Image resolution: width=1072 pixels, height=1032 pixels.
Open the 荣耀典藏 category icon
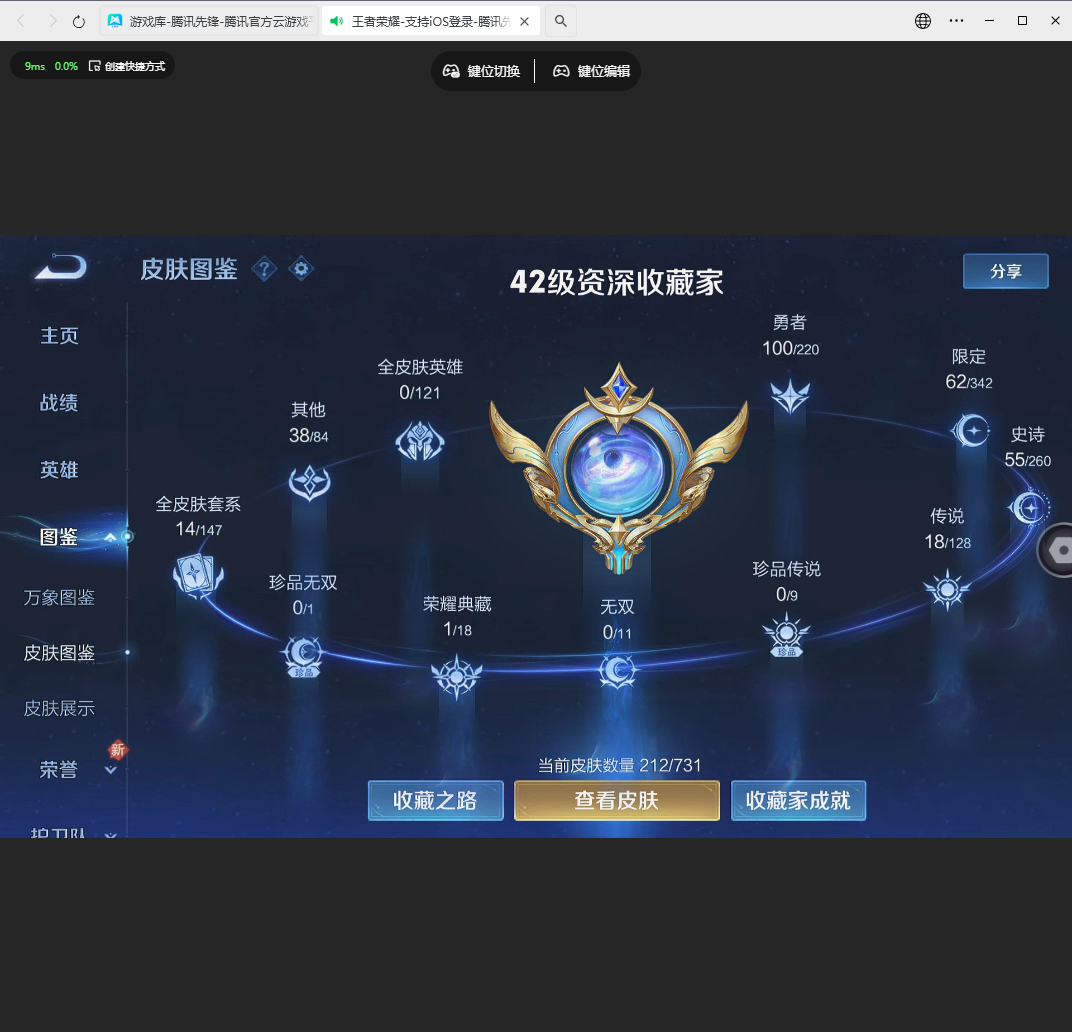pyautogui.click(x=457, y=678)
